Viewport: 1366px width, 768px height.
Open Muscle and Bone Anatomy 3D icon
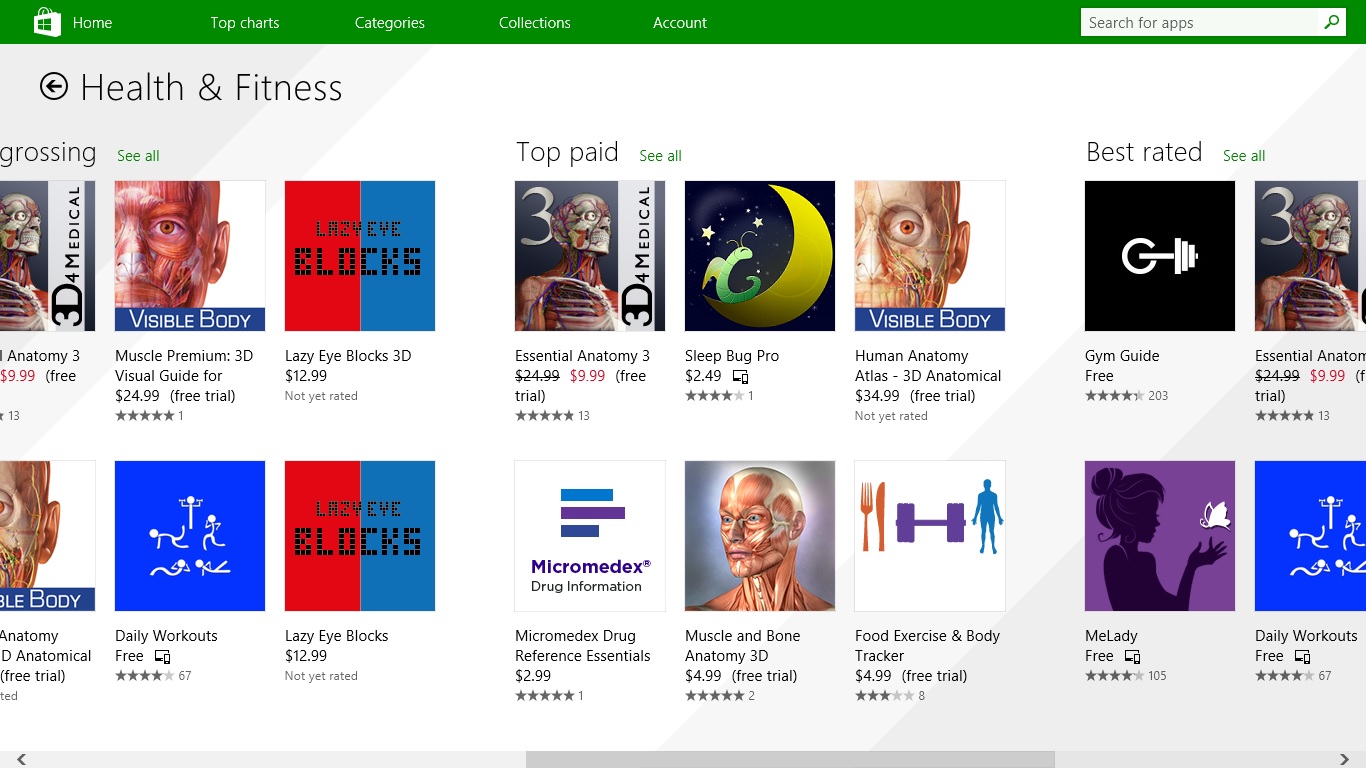760,536
